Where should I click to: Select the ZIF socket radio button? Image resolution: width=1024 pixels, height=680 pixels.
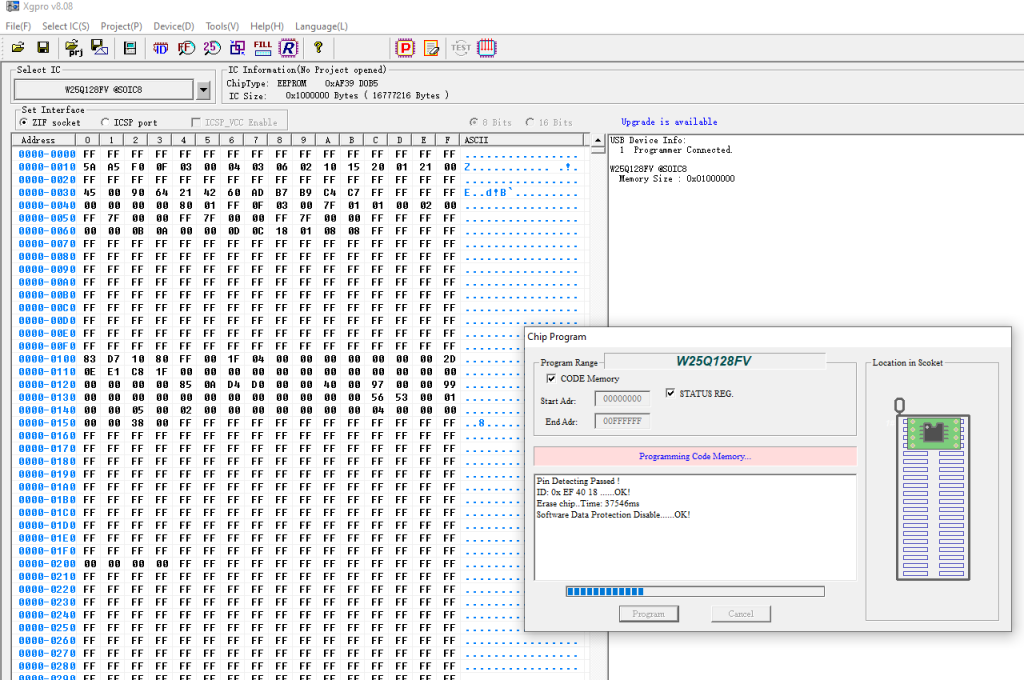(x=25, y=122)
